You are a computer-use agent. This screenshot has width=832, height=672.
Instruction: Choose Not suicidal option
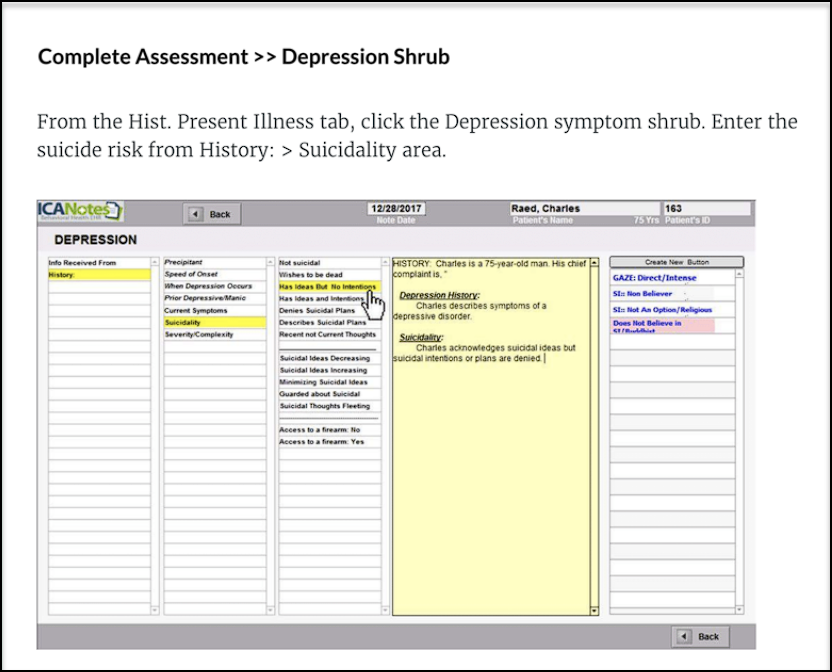click(330, 263)
